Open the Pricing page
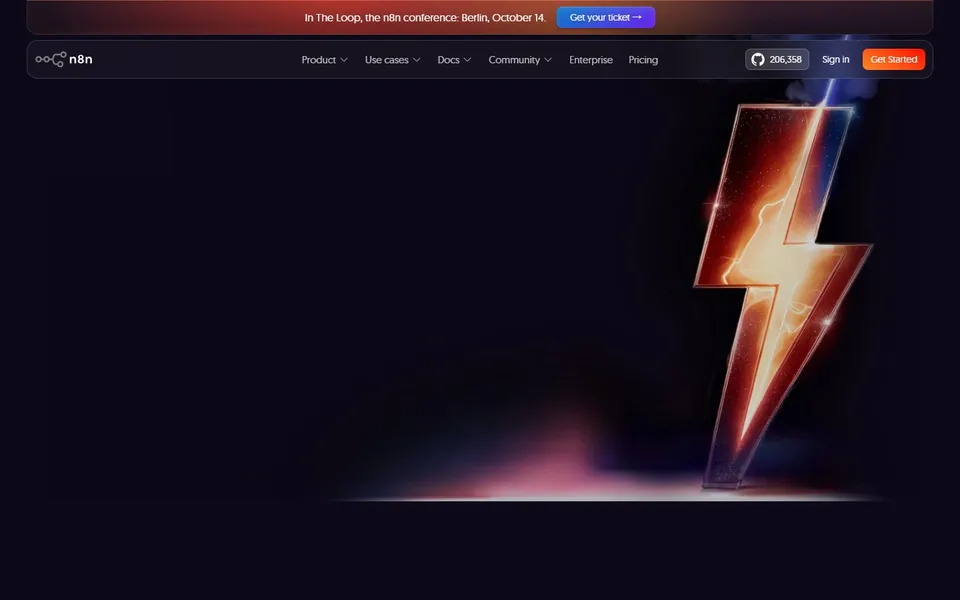The image size is (960, 600). (643, 60)
